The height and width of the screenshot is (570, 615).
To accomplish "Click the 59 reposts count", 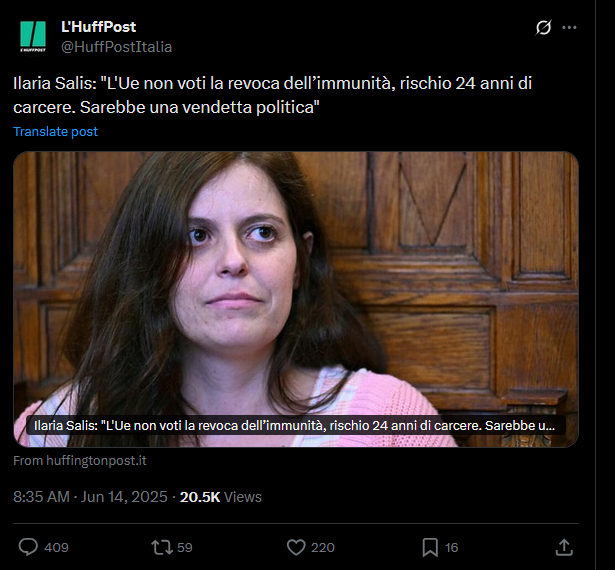I will (x=185, y=547).
